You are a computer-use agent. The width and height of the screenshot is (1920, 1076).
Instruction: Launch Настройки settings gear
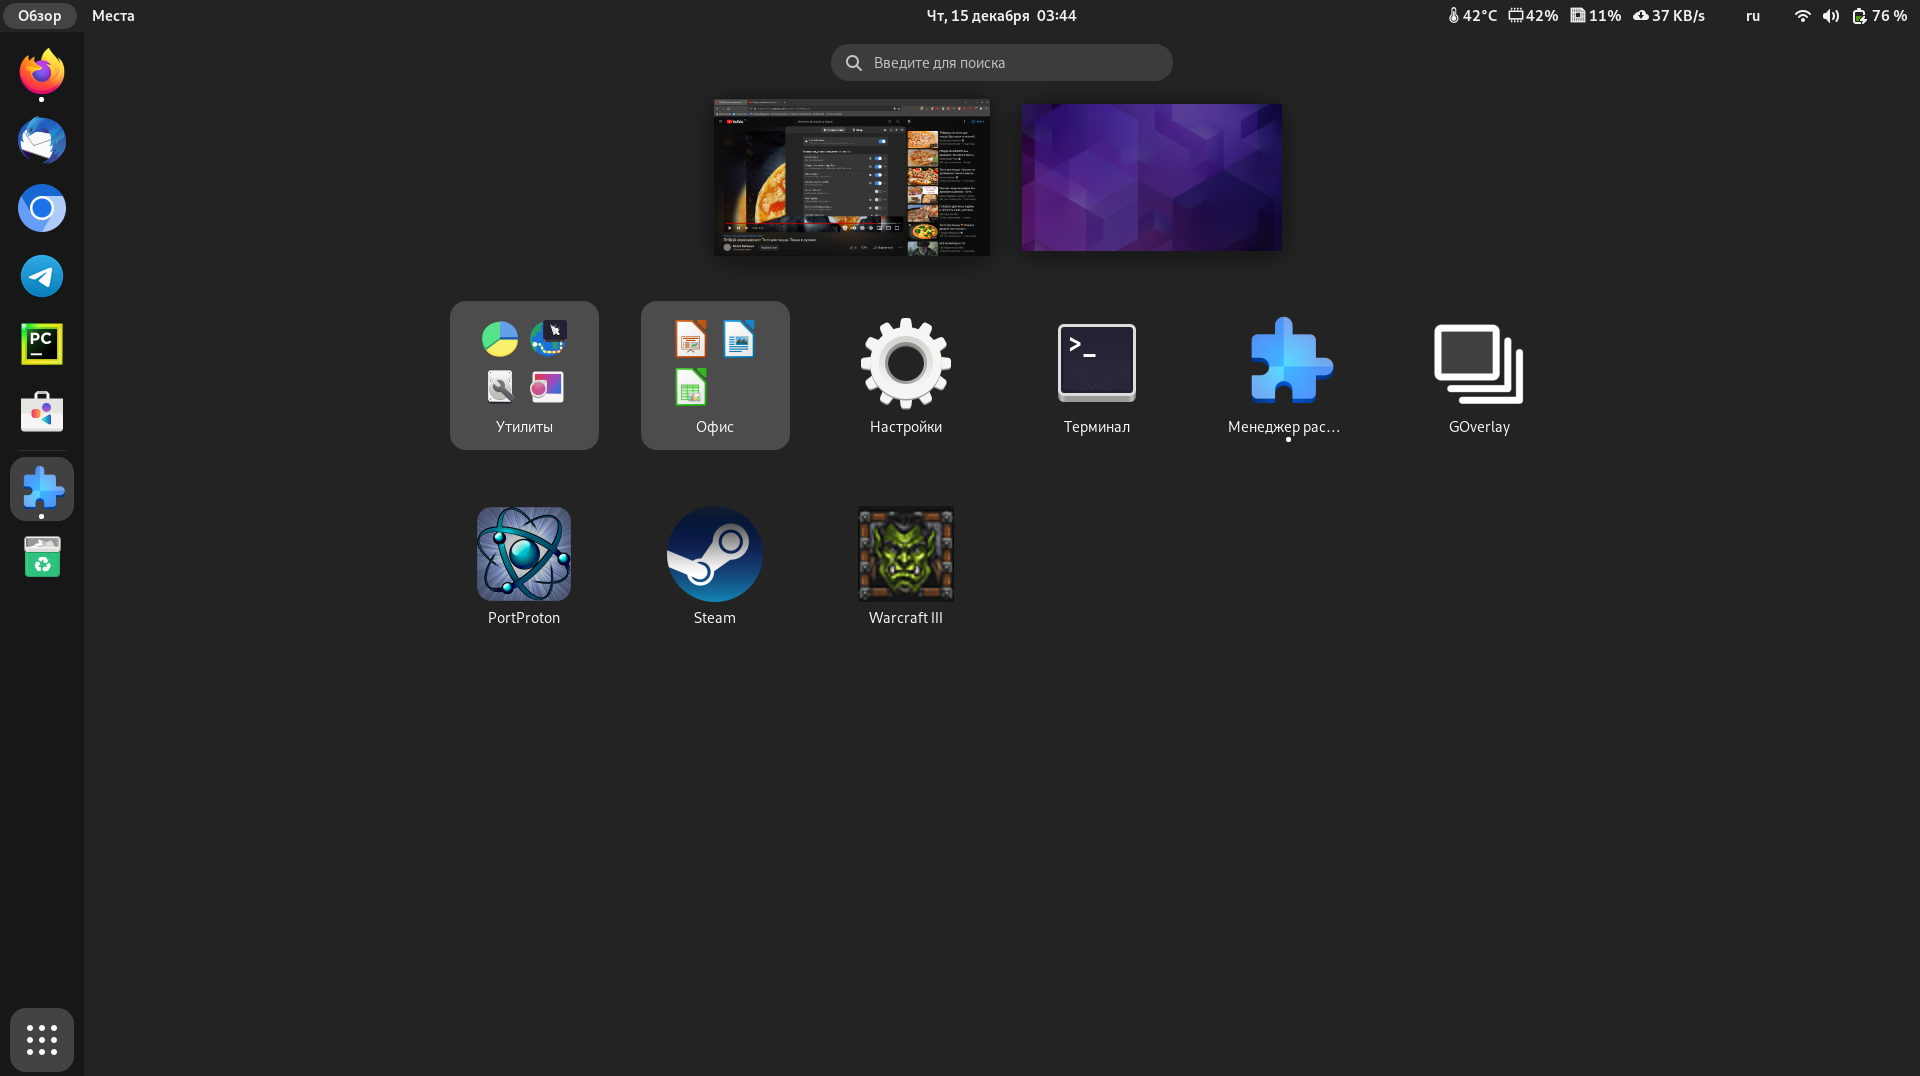906,375
